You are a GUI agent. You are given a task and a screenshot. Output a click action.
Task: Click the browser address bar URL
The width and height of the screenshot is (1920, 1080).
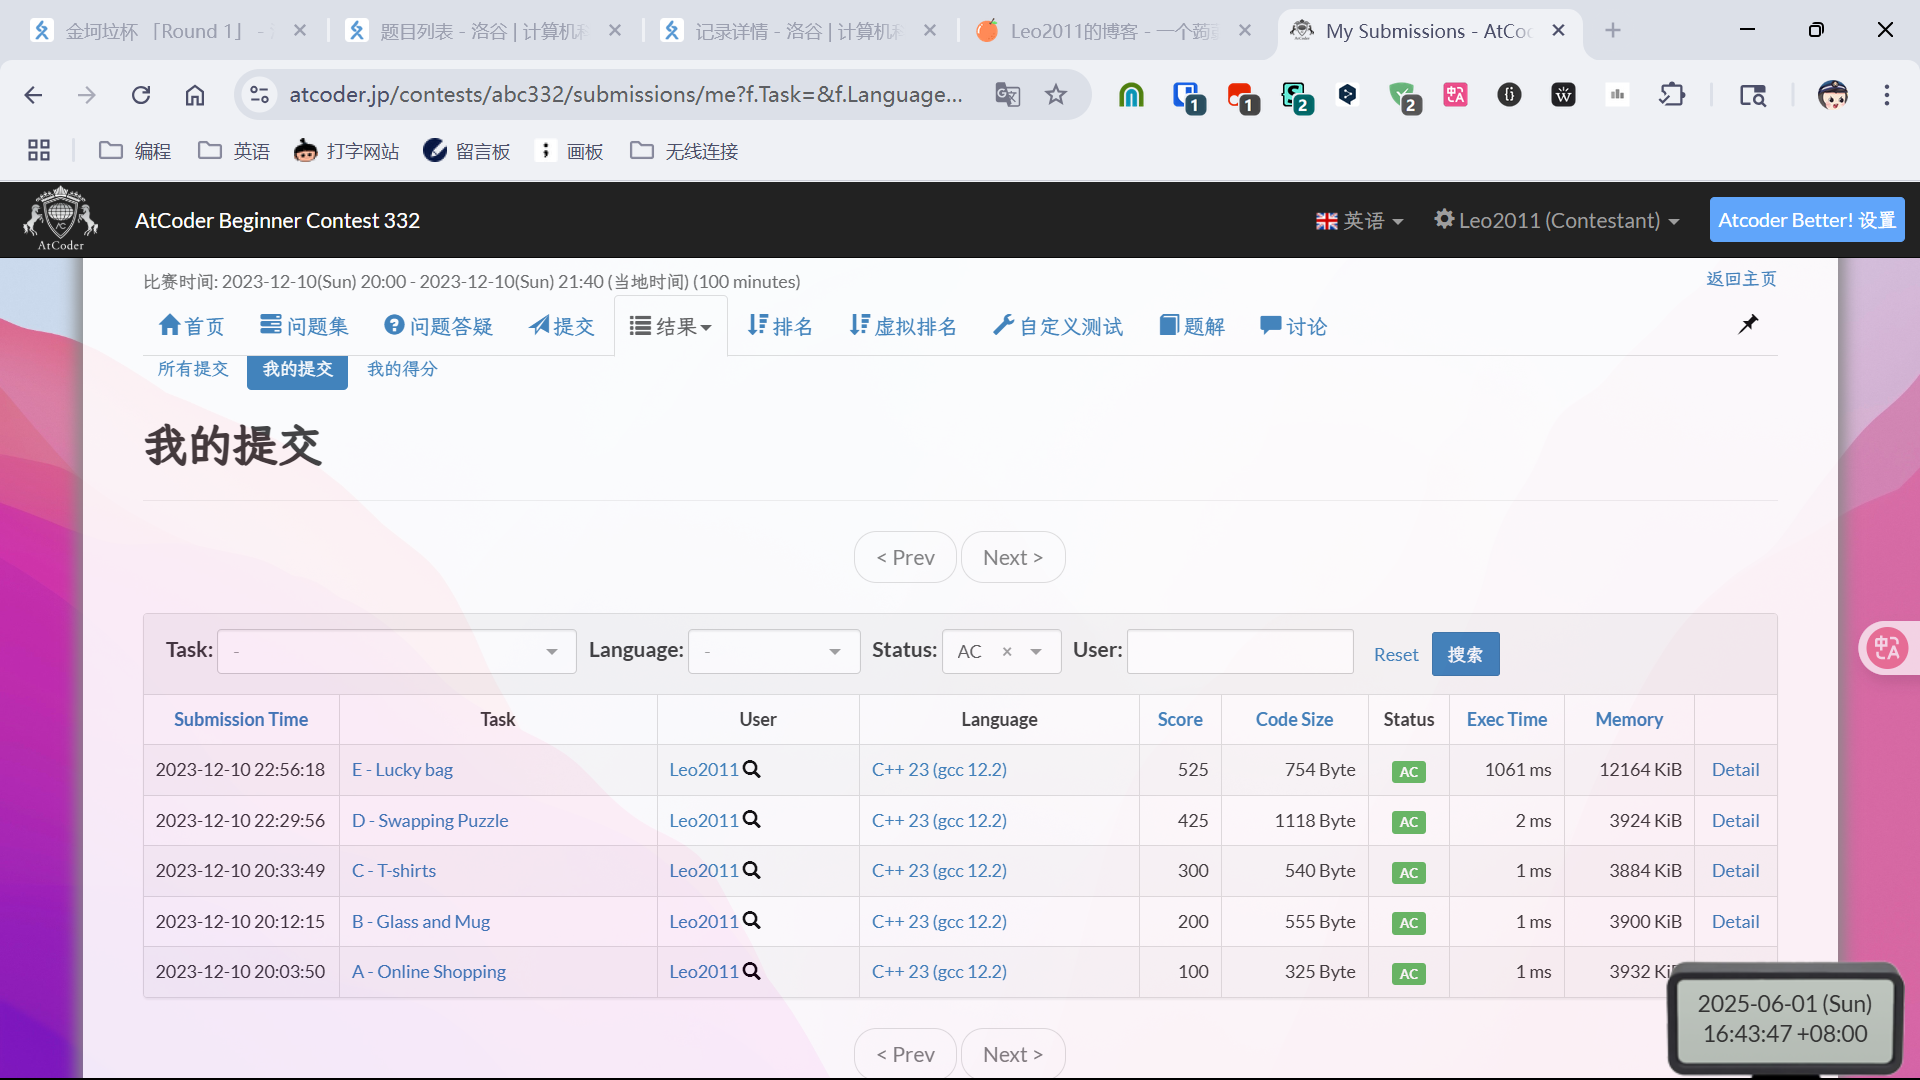click(x=626, y=95)
